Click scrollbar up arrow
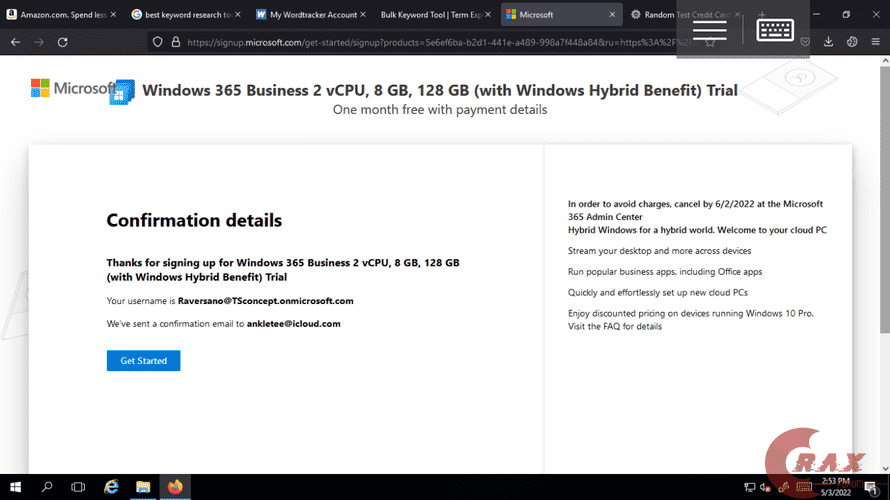The height and width of the screenshot is (500, 890). [885, 61]
